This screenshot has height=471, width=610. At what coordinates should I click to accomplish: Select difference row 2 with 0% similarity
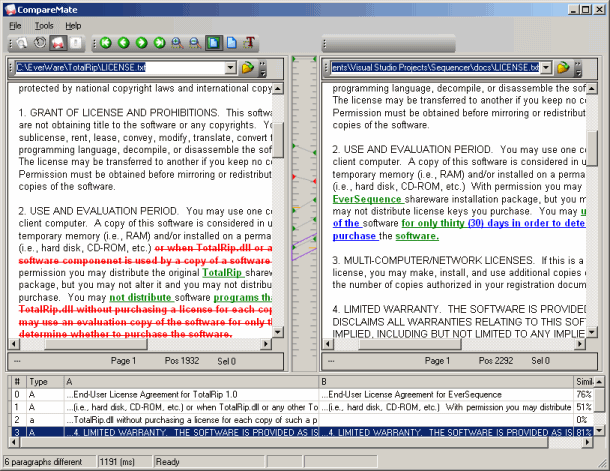pos(302,420)
